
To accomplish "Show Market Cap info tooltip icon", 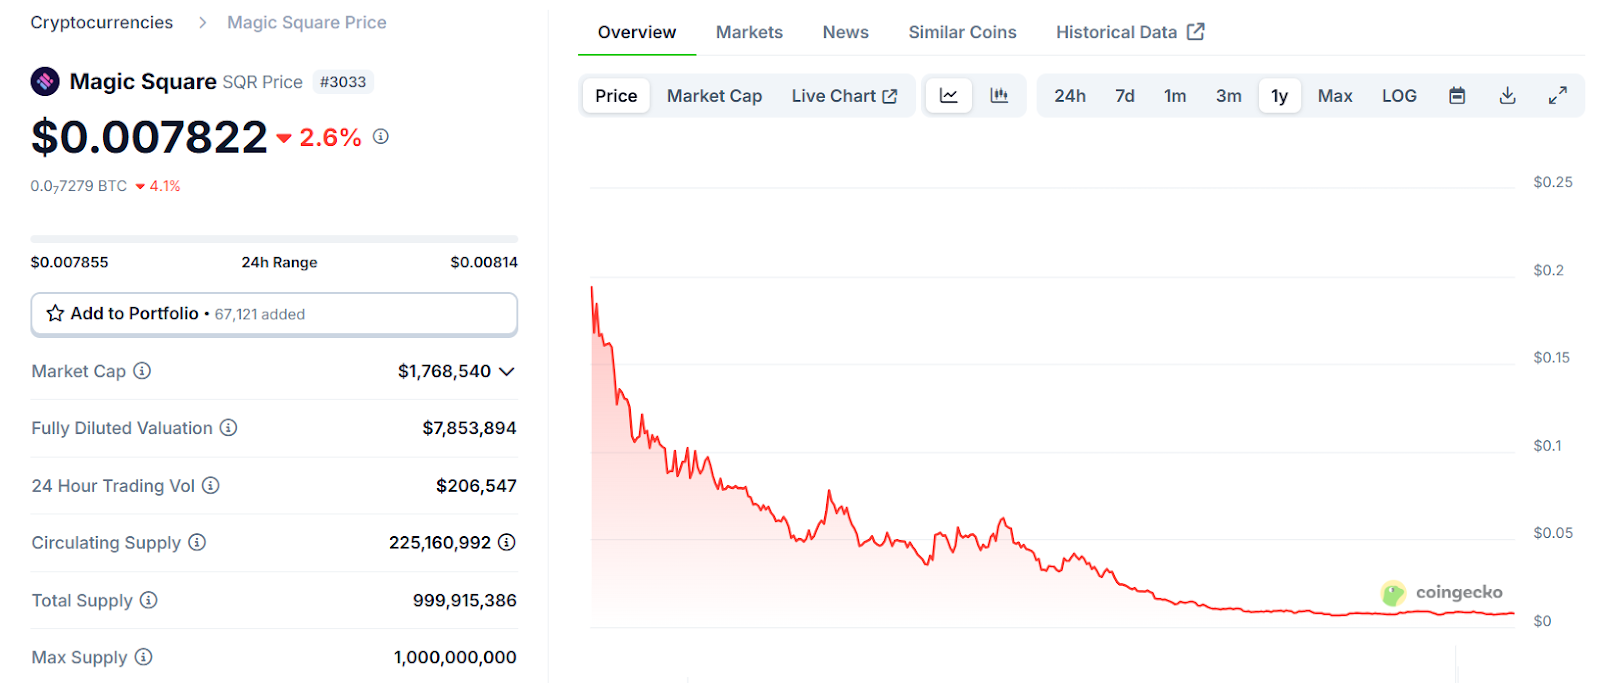I will 142,371.
